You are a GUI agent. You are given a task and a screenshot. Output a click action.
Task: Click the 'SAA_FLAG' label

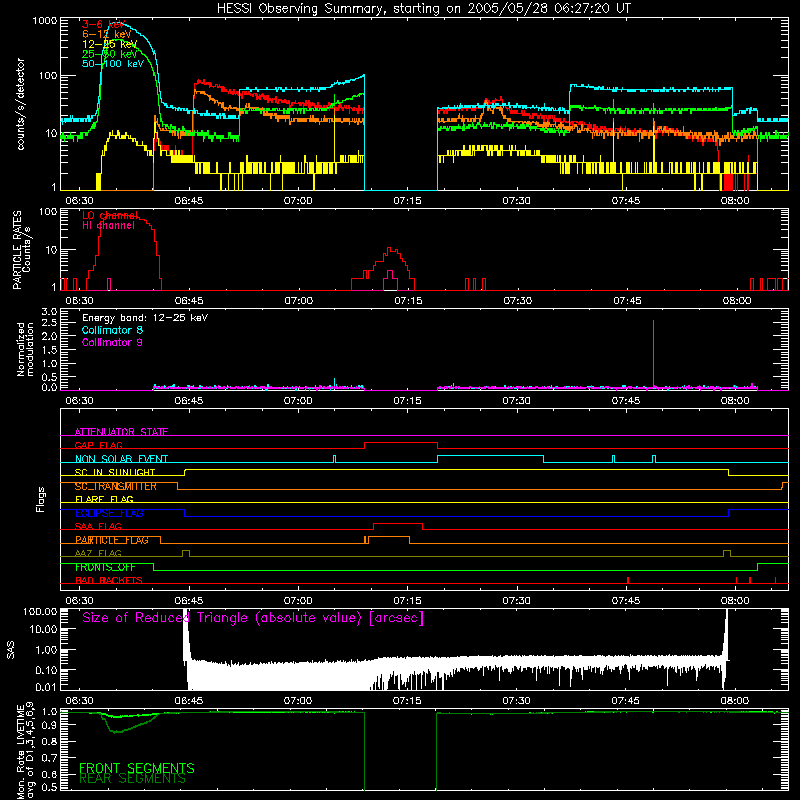[x=98, y=527]
